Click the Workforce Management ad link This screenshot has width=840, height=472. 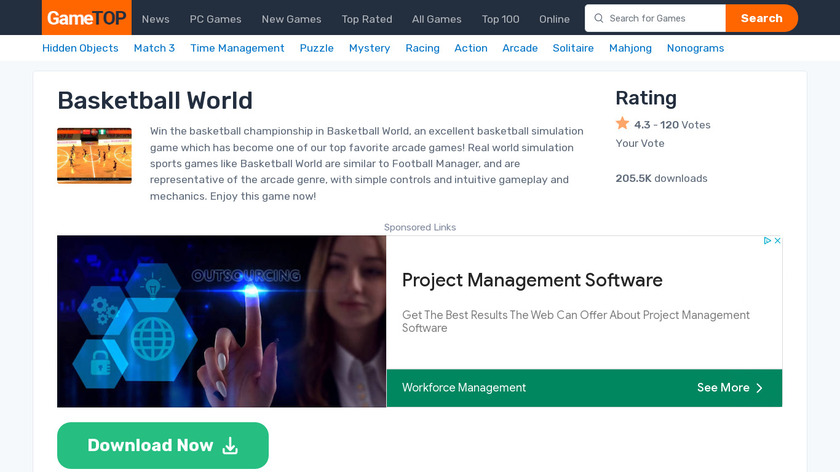click(x=464, y=388)
